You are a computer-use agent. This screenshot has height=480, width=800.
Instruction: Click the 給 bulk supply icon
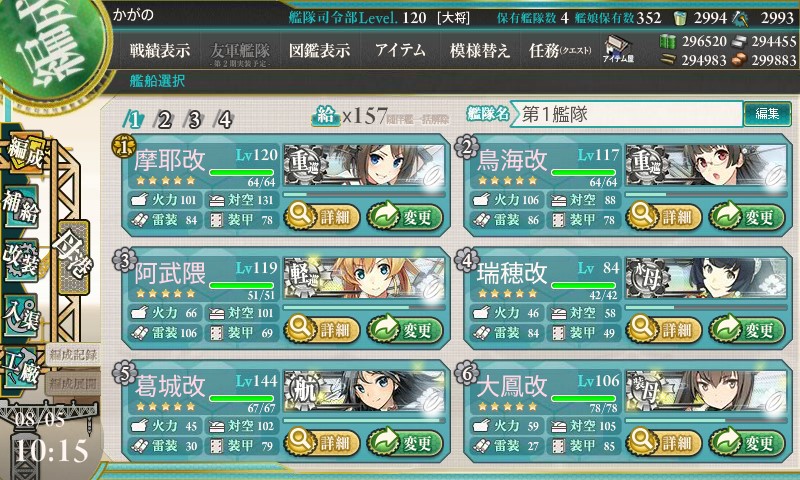tap(326, 116)
